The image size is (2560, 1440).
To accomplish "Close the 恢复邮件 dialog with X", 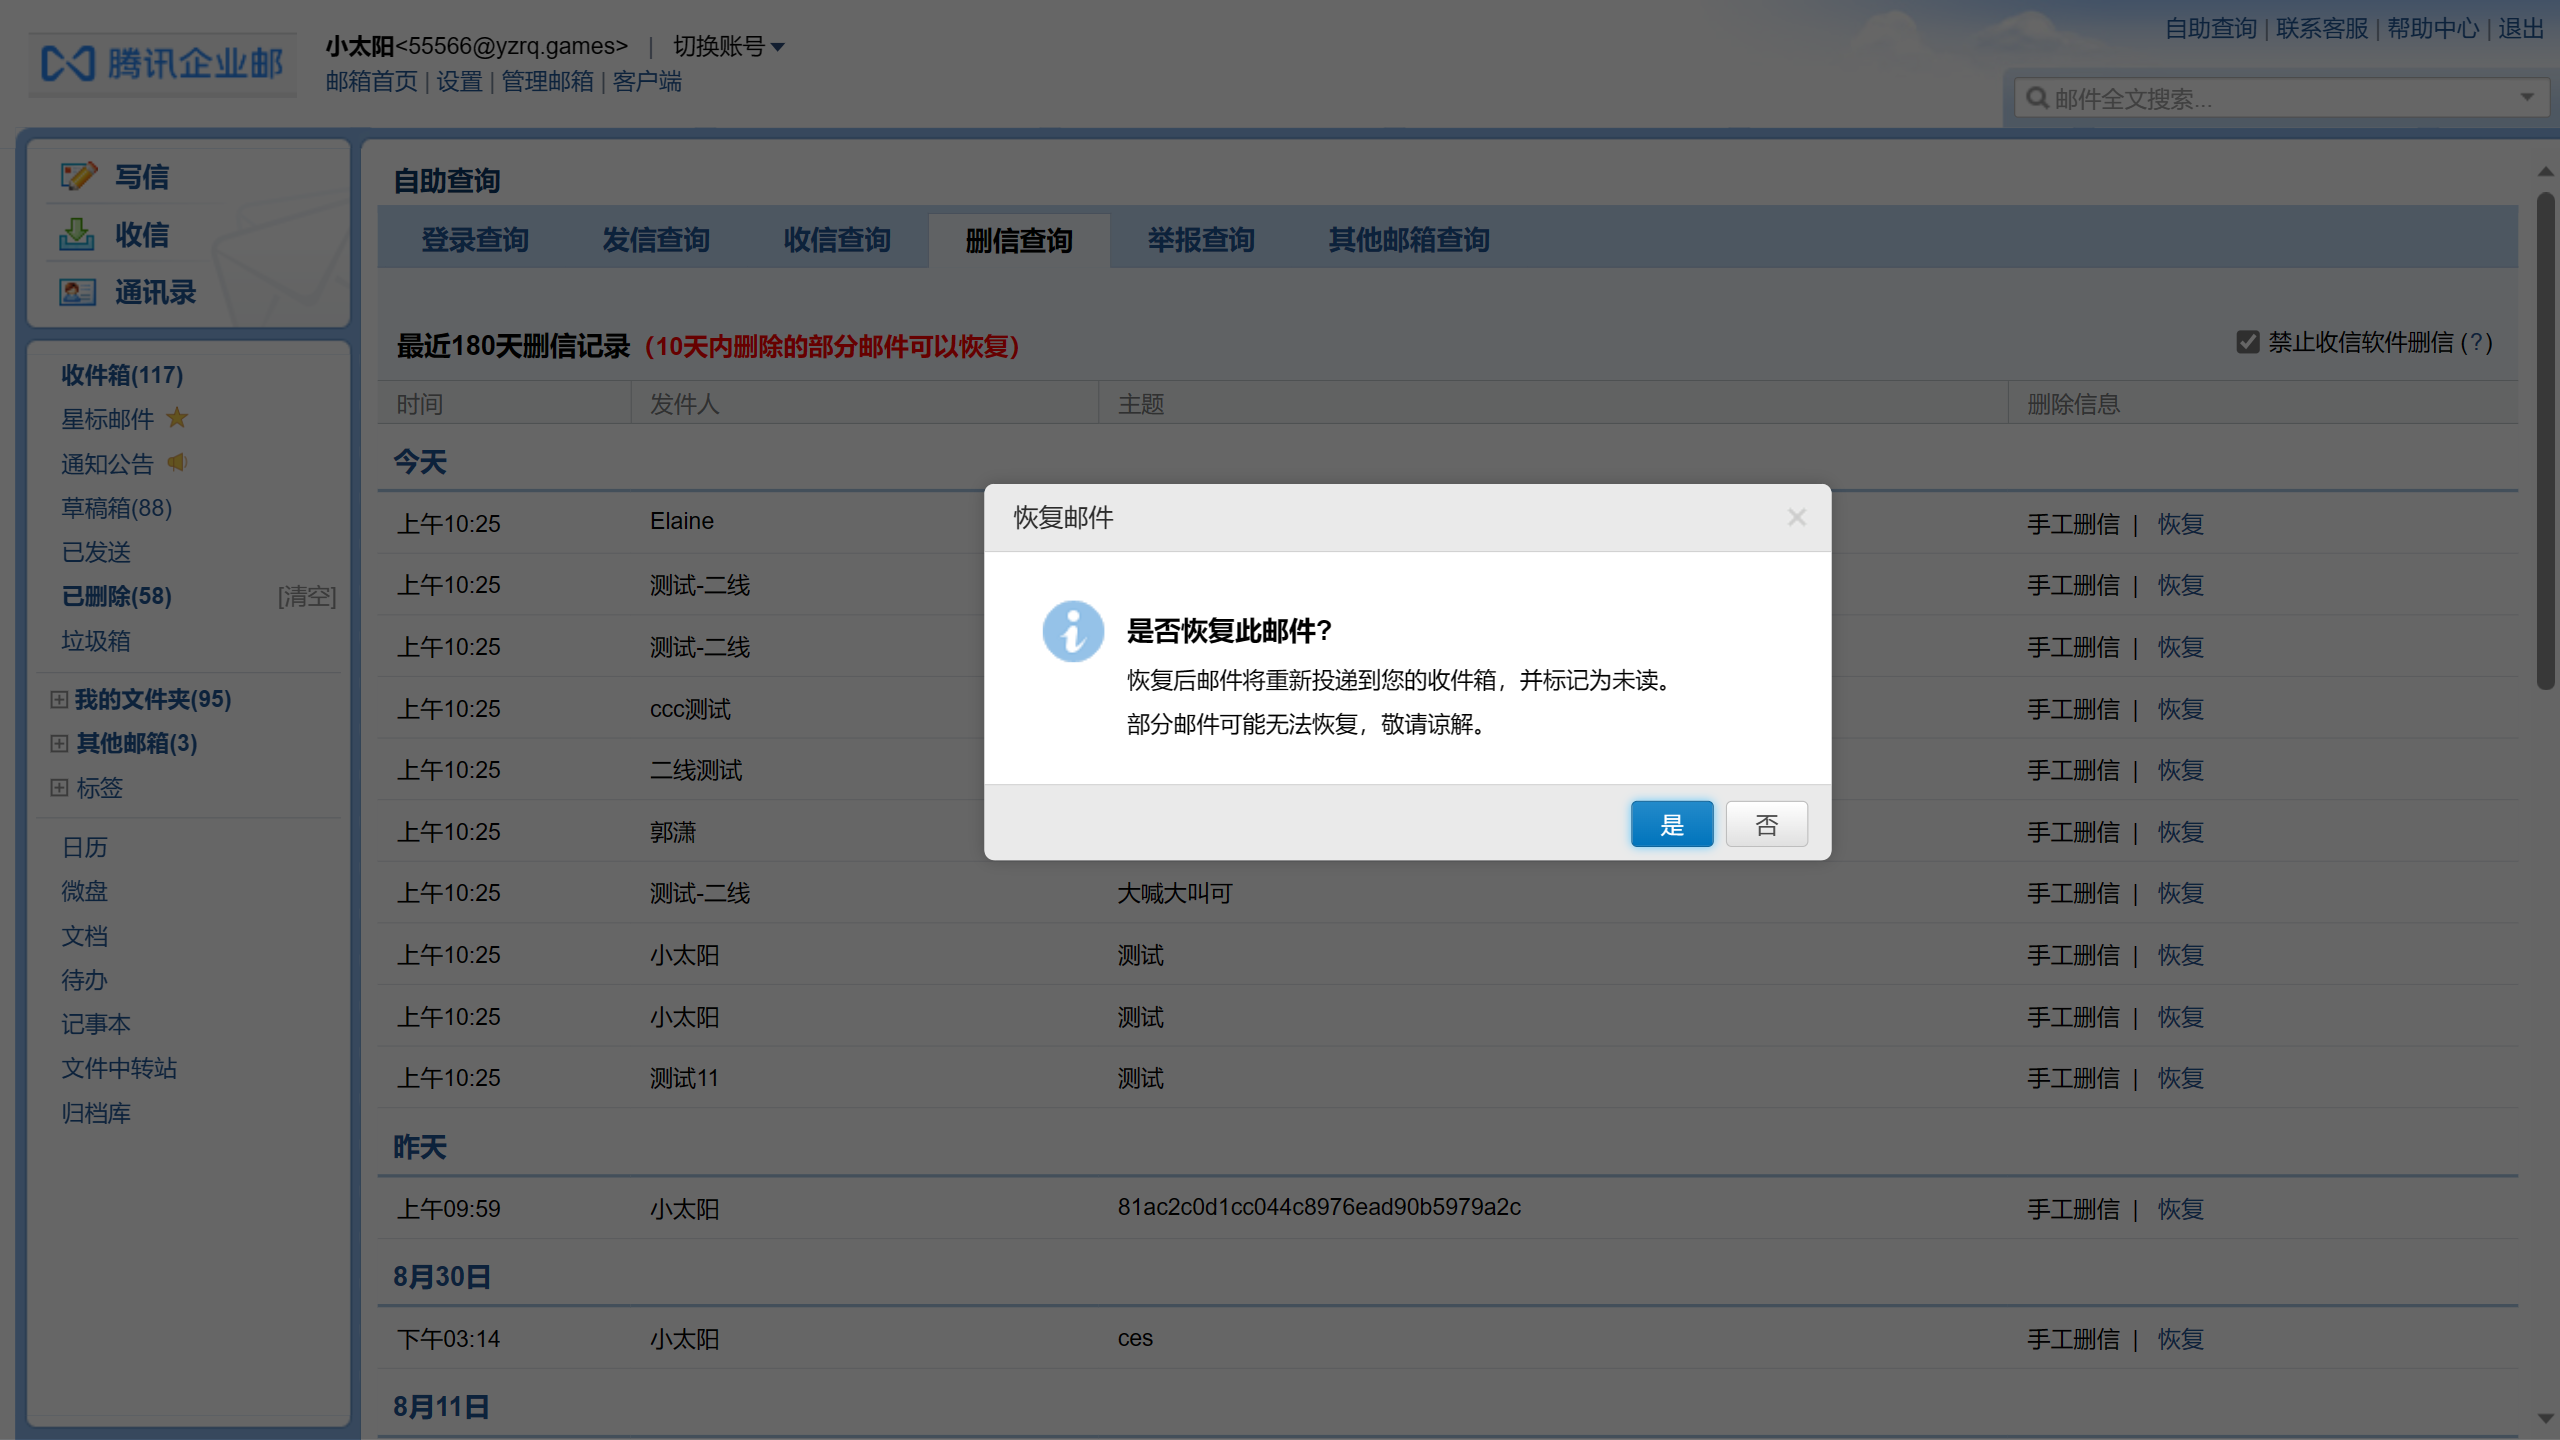I will [1796, 517].
